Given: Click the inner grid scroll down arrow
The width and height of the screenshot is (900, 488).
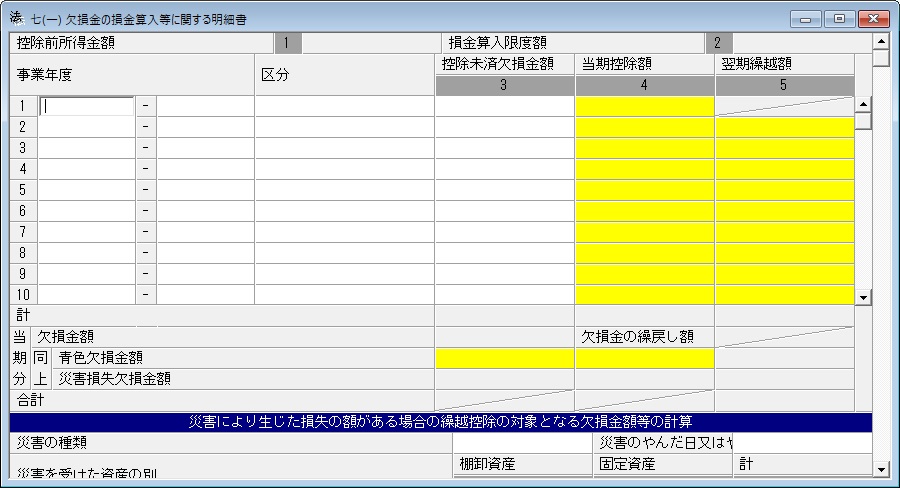Looking at the screenshot, I should coord(863,297).
